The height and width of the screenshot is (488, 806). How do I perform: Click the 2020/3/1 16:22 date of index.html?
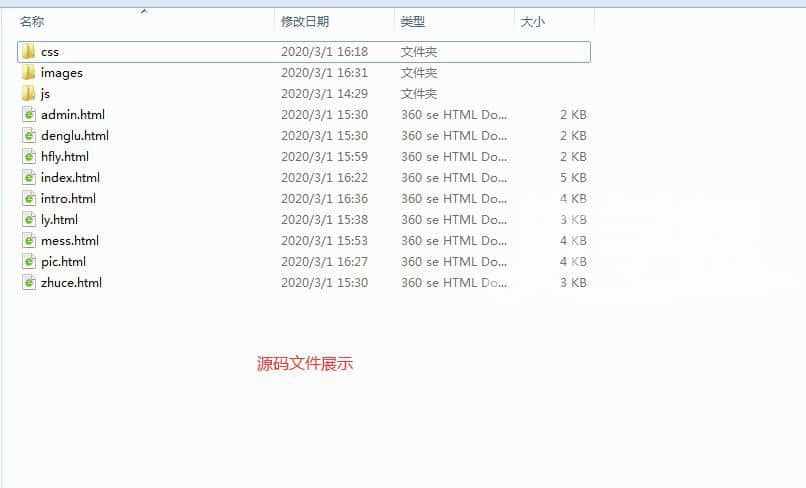[324, 177]
